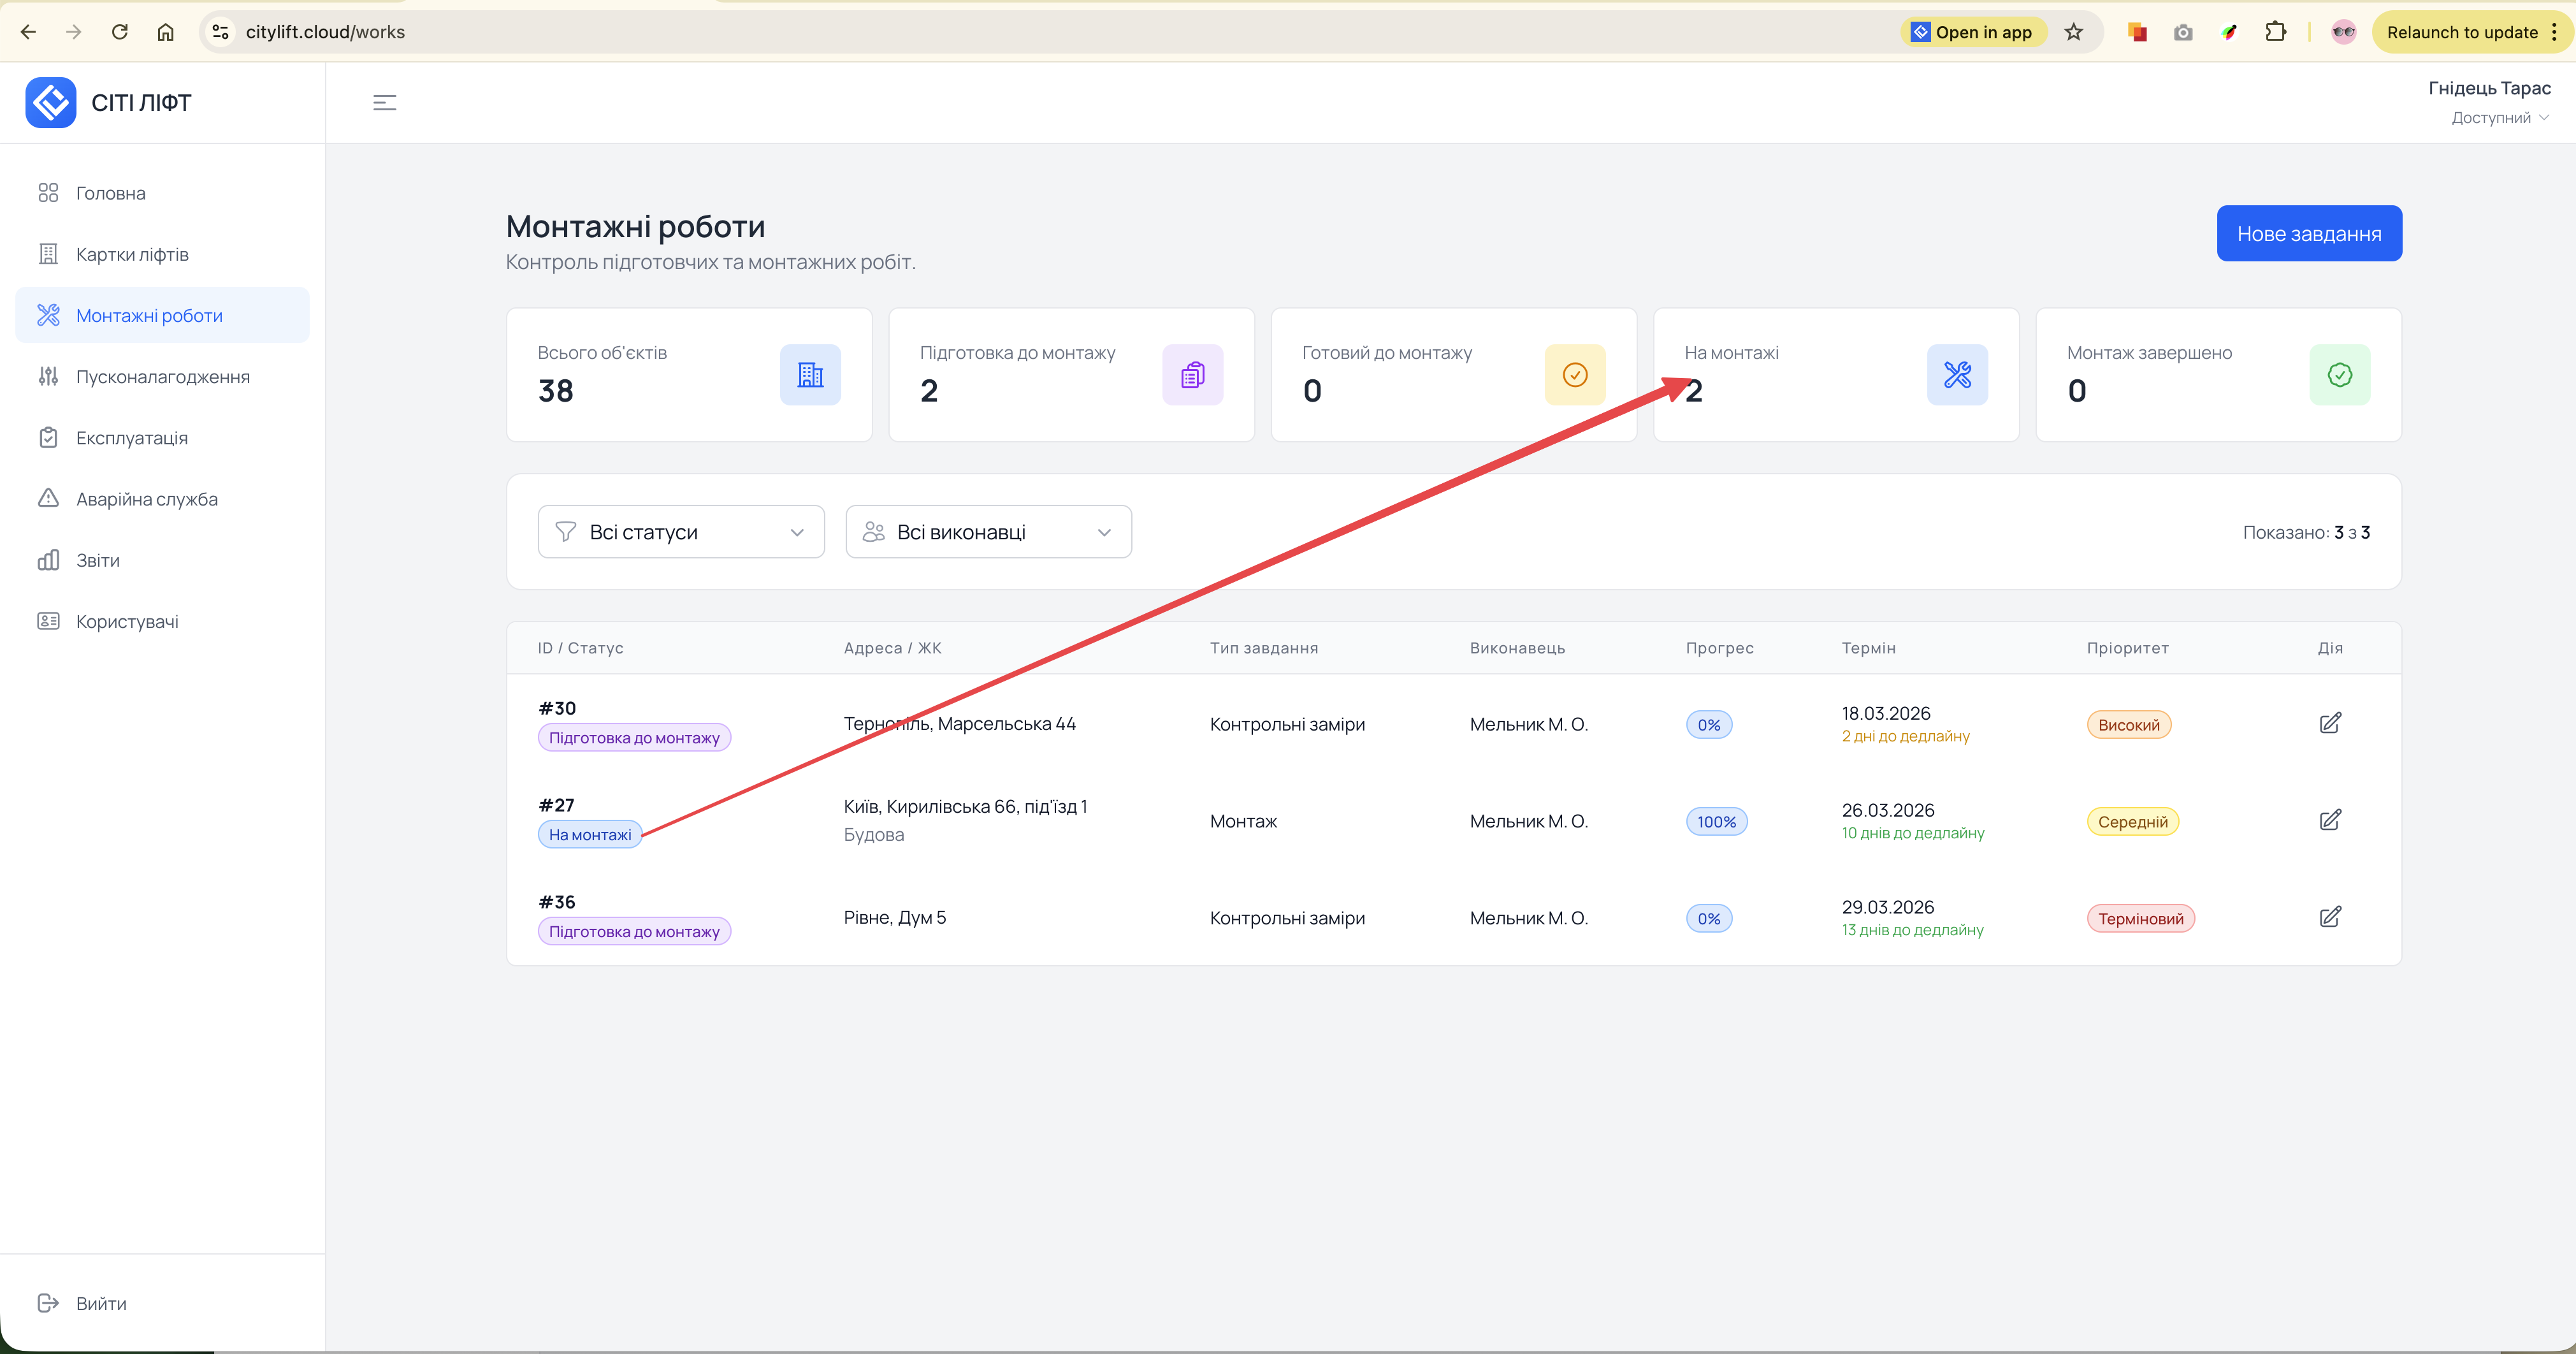This screenshot has width=2576, height=1354.
Task: Open the Доступний user status dropdown
Action: pyautogui.click(x=2498, y=118)
